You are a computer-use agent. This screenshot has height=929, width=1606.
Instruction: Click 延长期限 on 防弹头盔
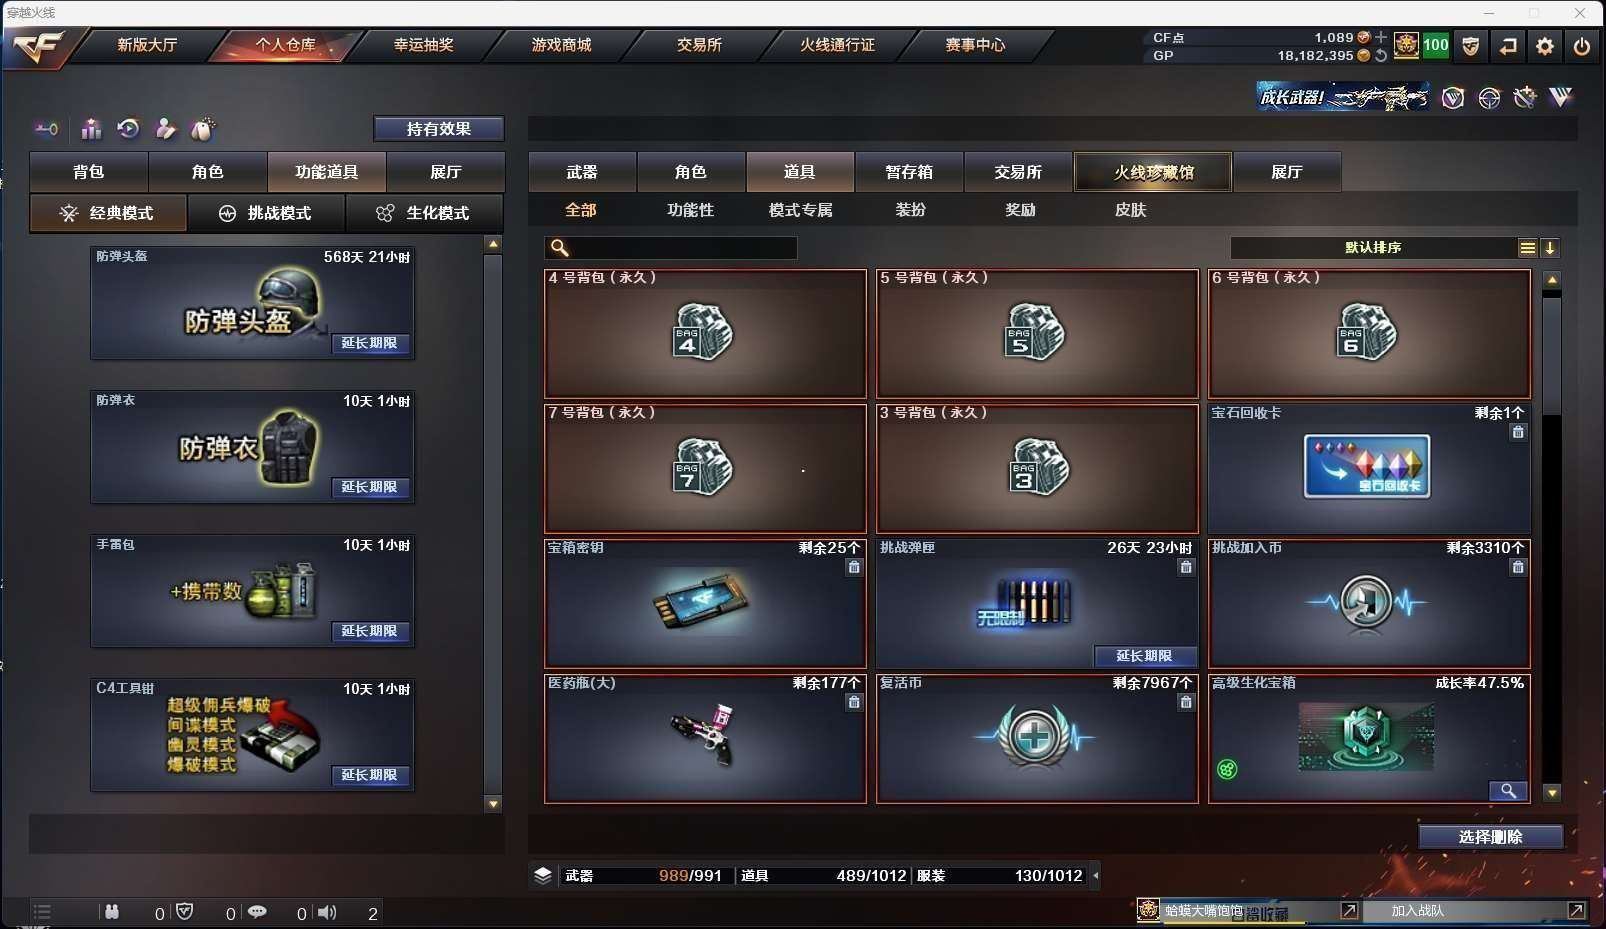tap(369, 343)
